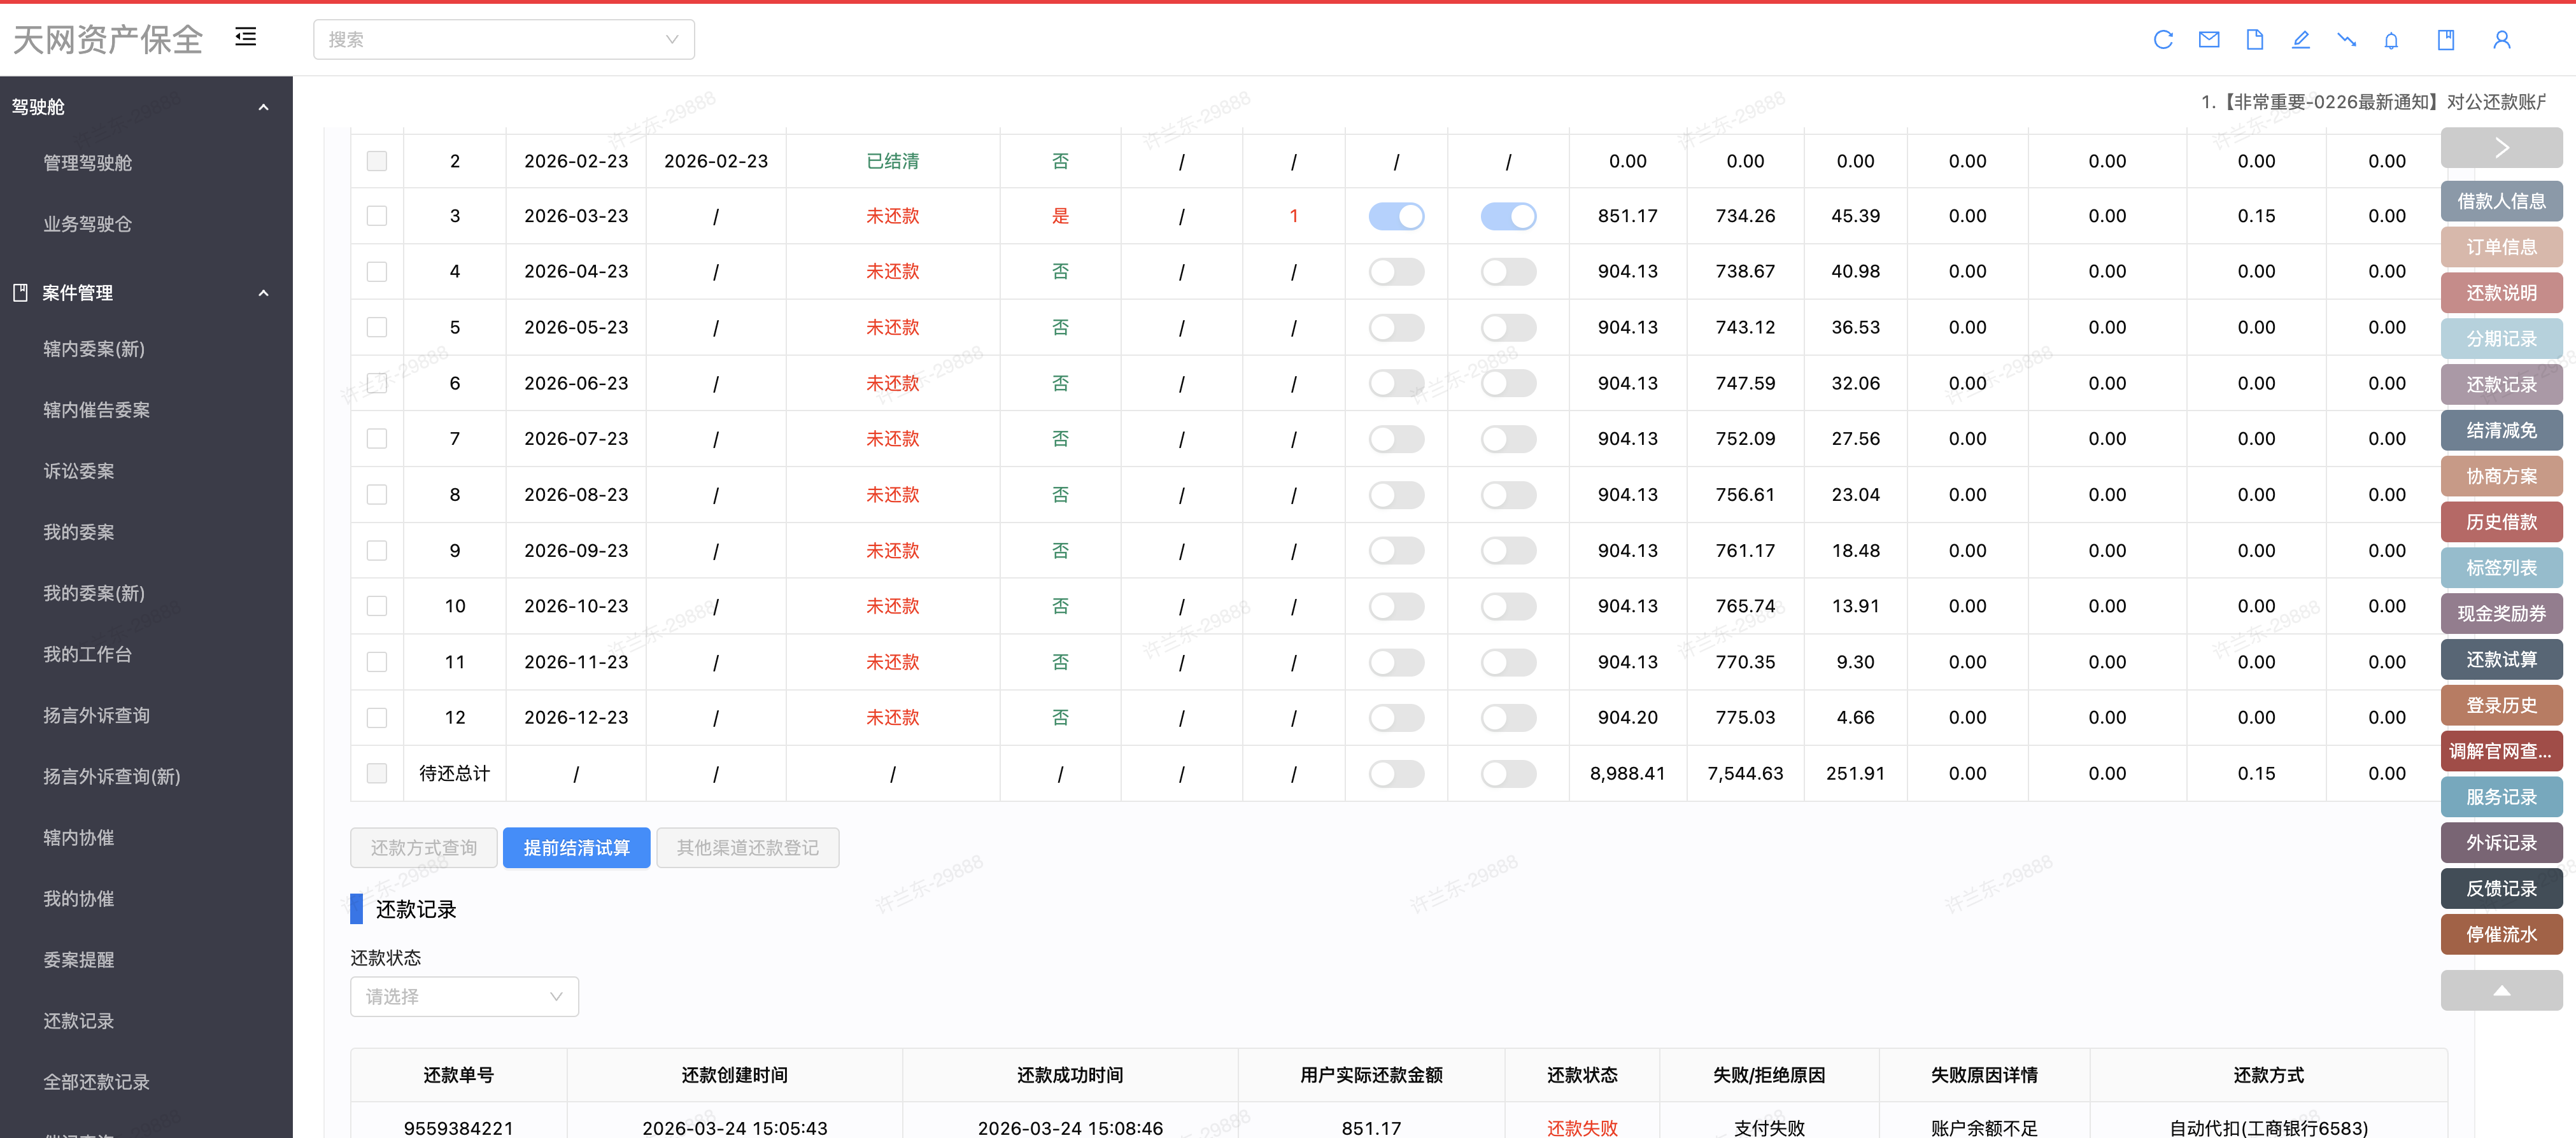Click the downward trend arrow icon
The height and width of the screenshot is (1138, 2576).
(2346, 40)
